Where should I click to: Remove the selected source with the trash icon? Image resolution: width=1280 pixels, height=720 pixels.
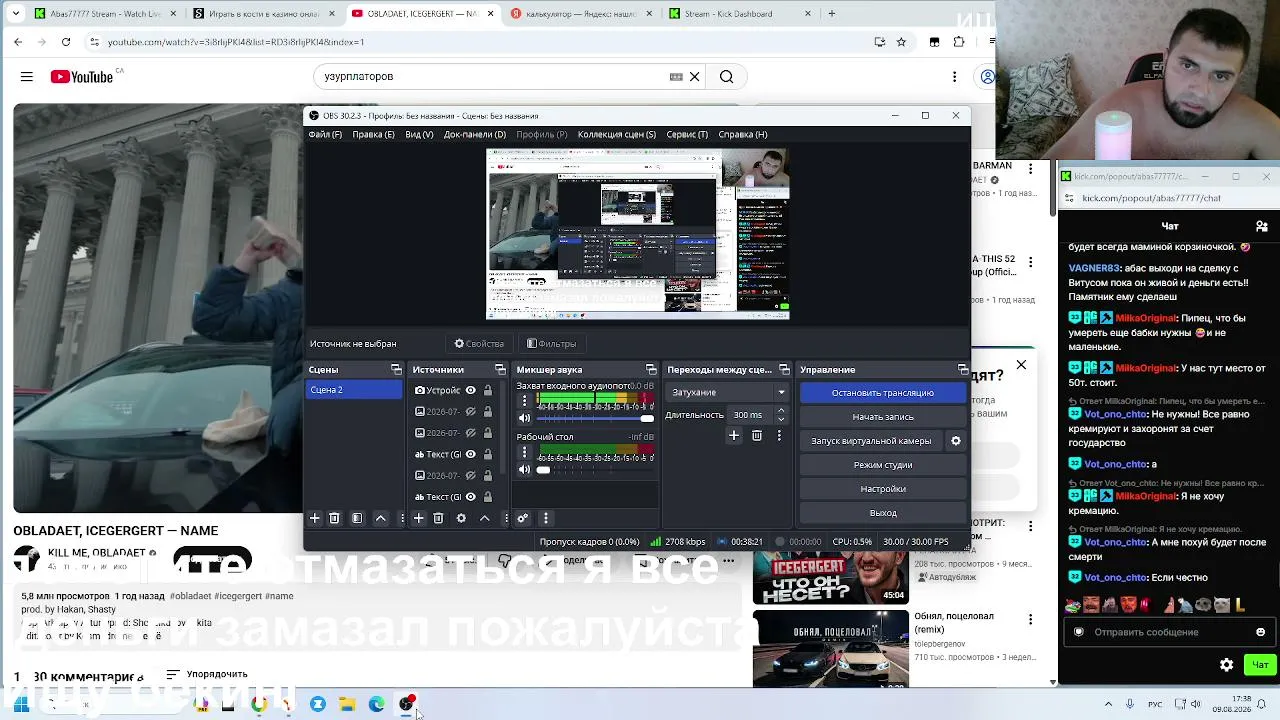point(438,518)
